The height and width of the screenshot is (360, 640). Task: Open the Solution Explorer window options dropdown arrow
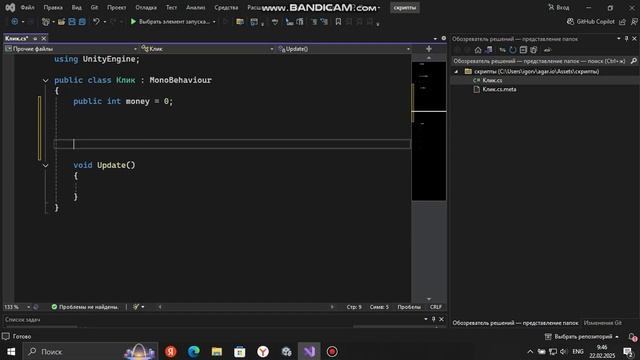click(x=619, y=39)
